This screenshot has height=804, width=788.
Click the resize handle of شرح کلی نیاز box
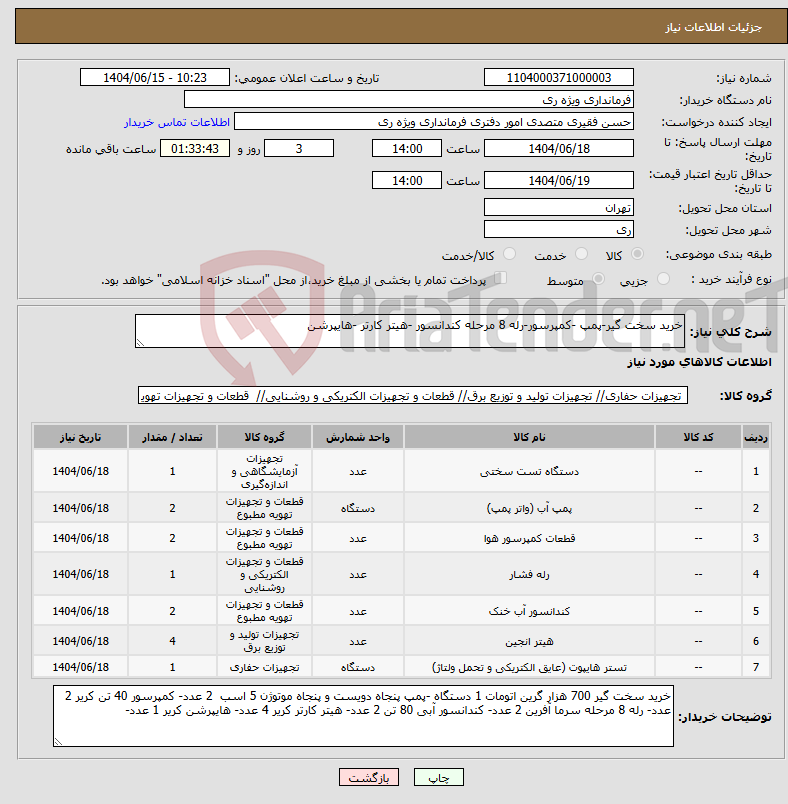(x=140, y=343)
